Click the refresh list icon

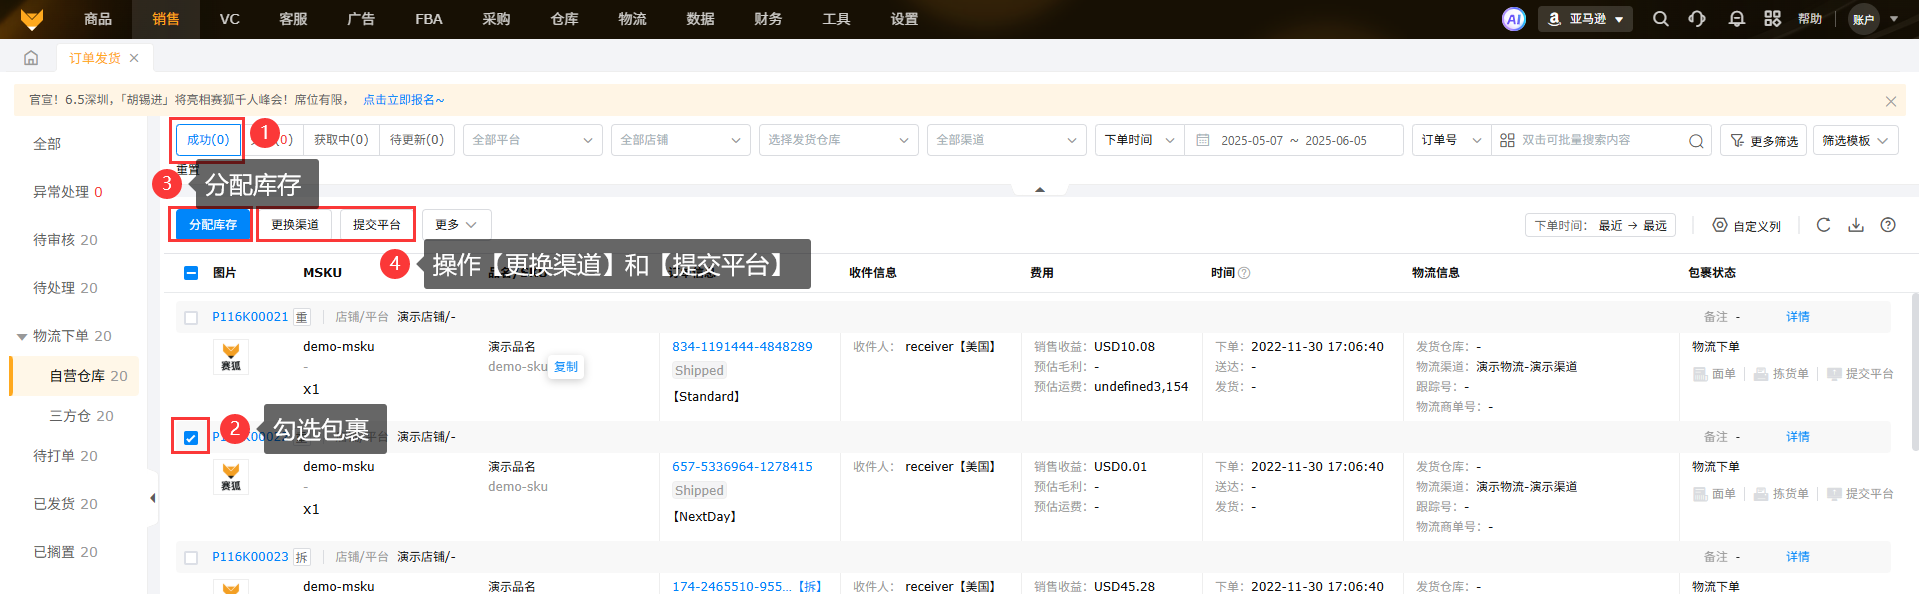(1824, 225)
